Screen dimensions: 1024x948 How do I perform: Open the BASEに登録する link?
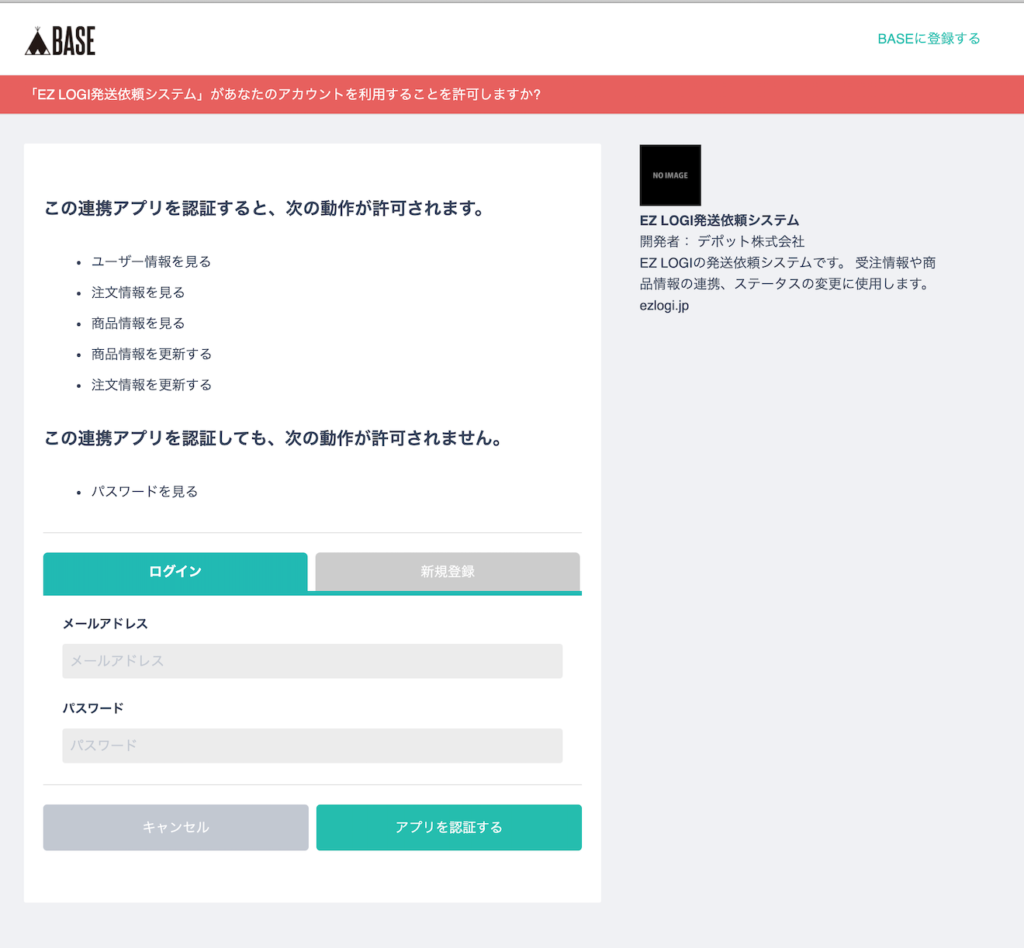pos(928,39)
